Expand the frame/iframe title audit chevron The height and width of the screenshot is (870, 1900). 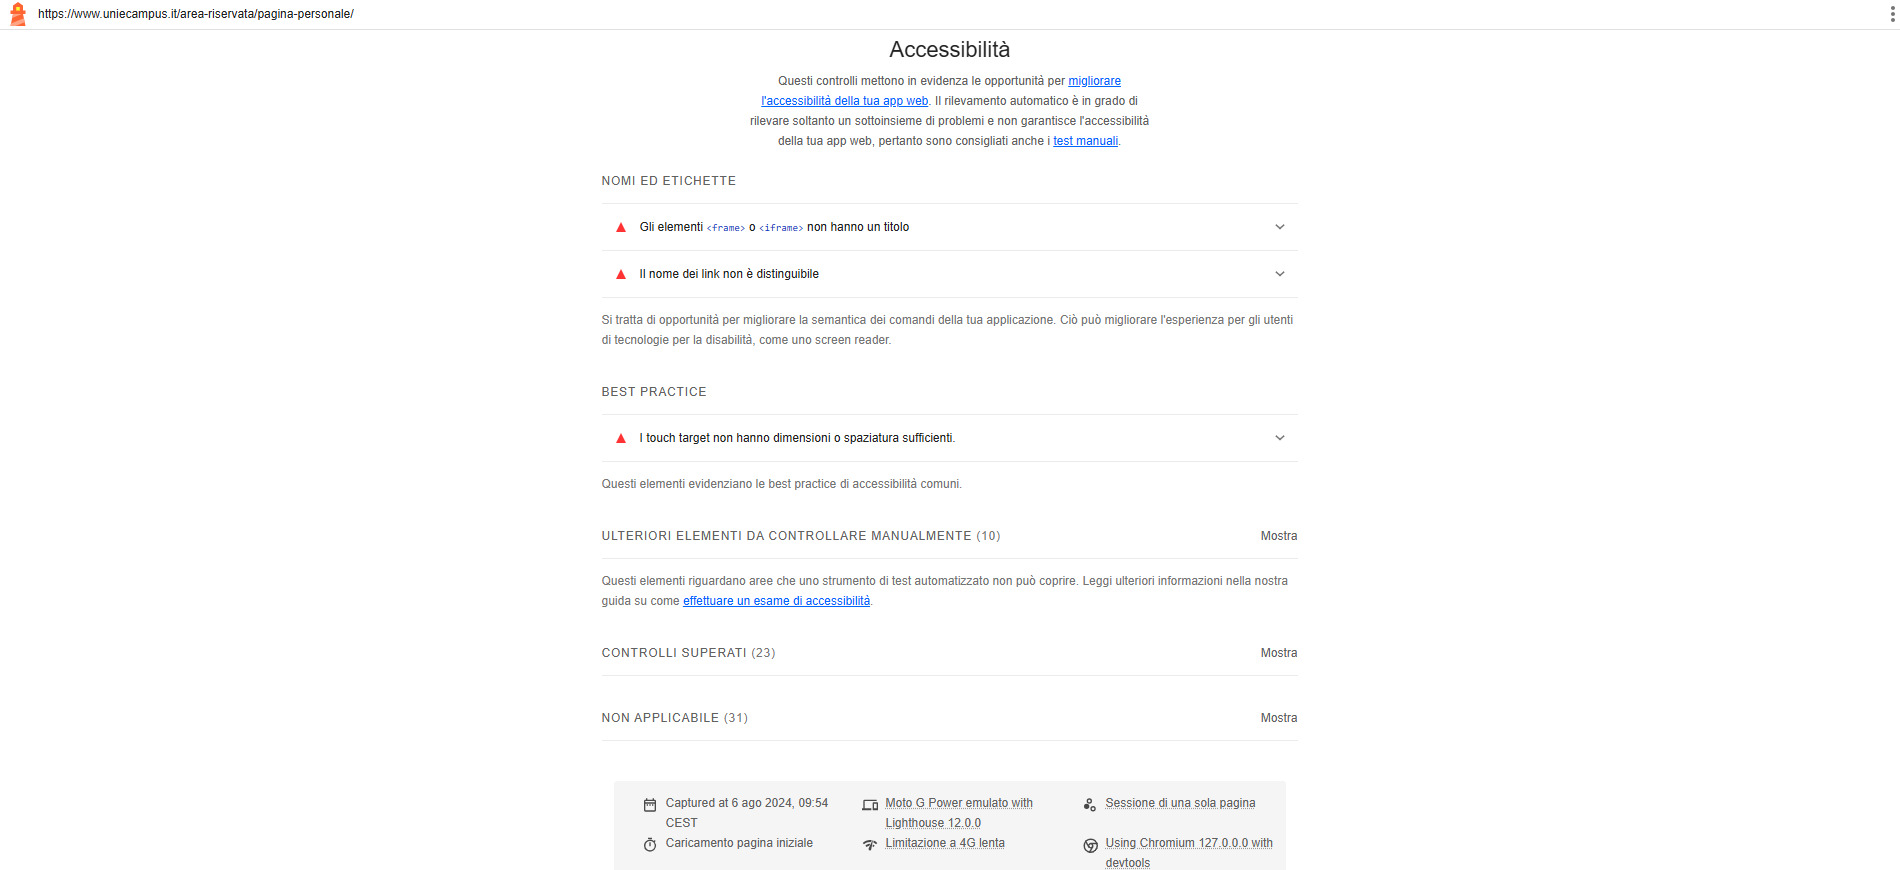tap(1280, 227)
